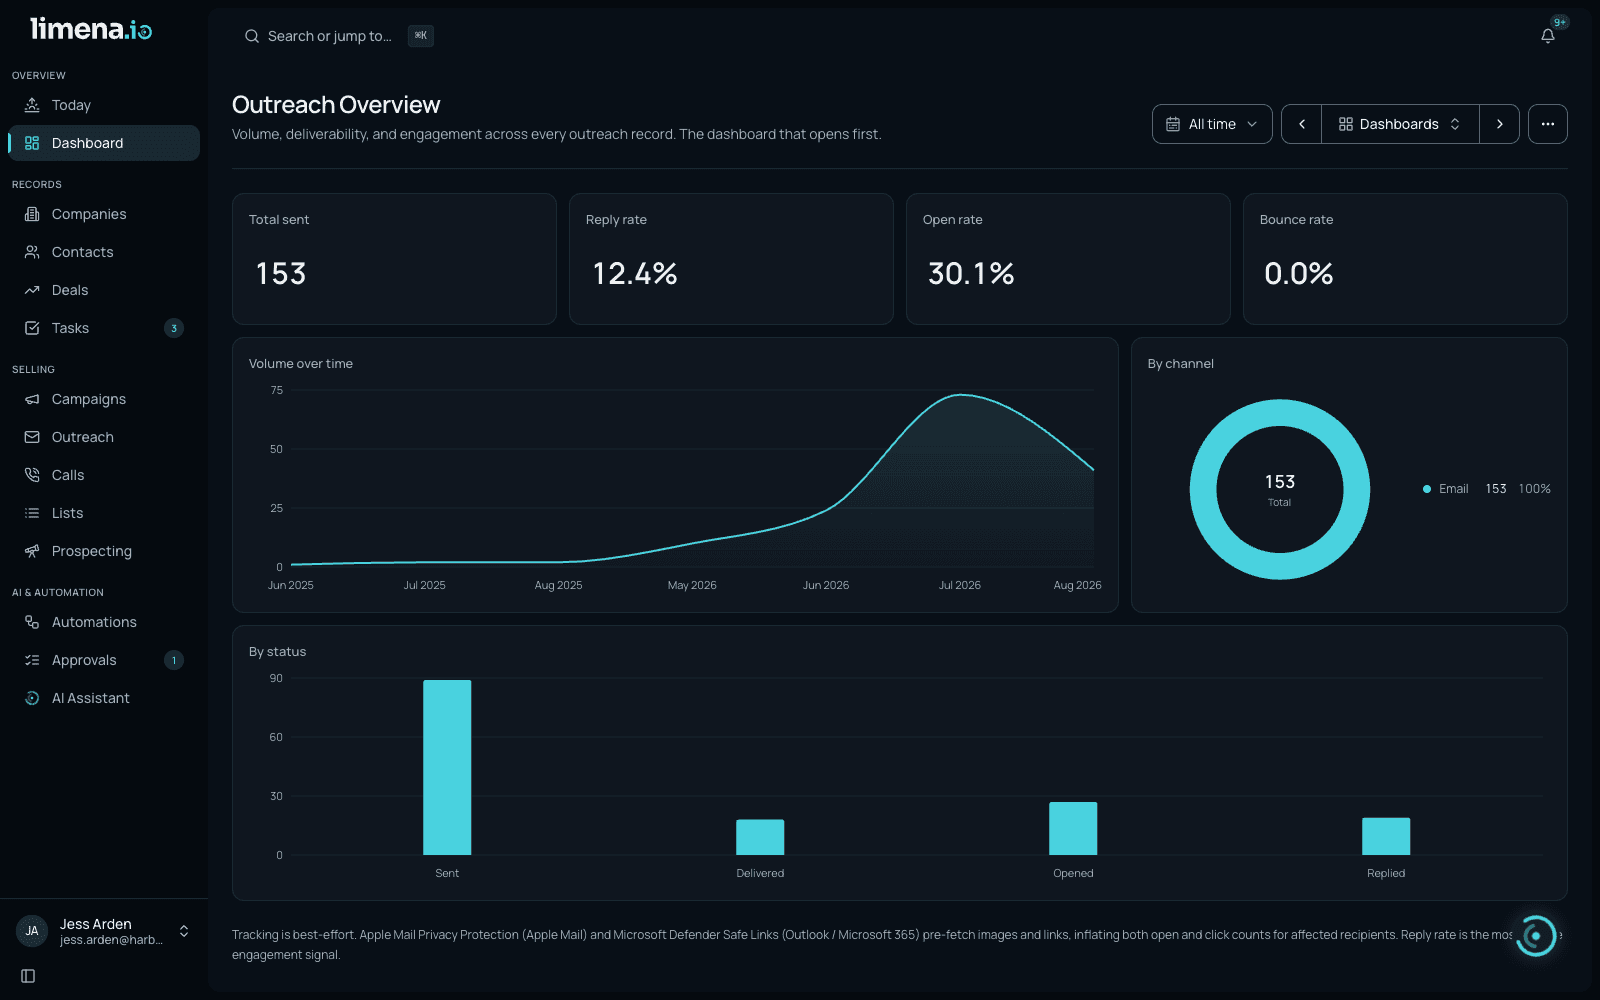Click the Approvals checklist icon

click(x=32, y=660)
